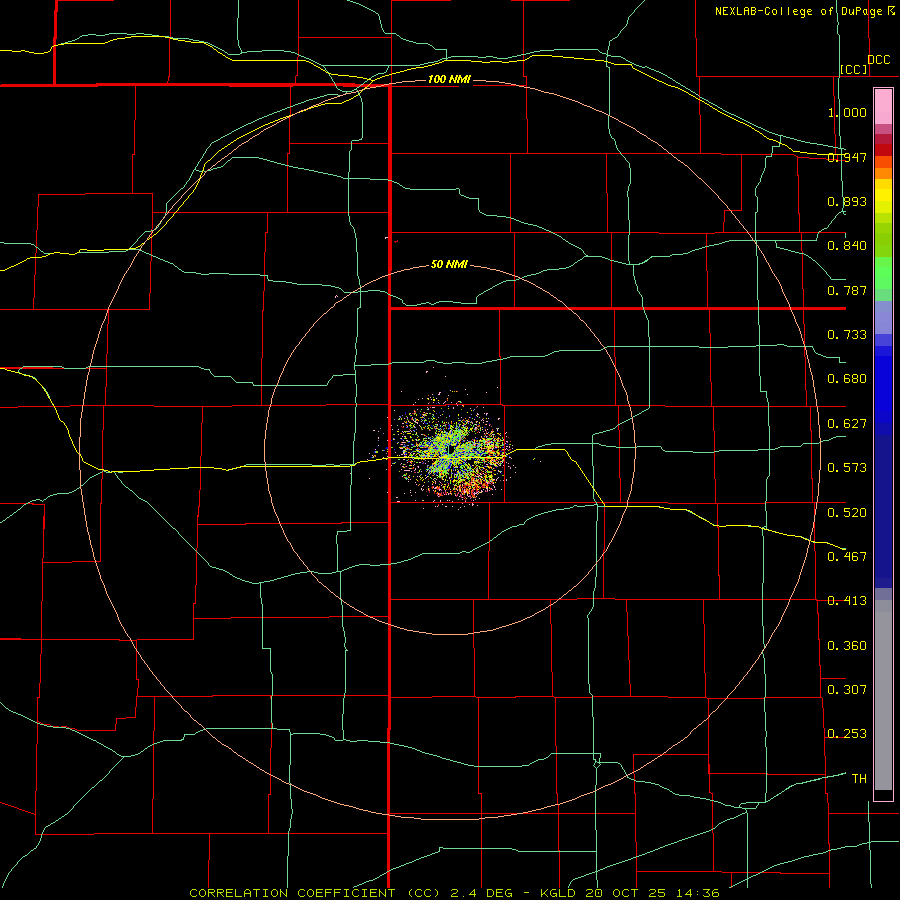Screen dimensions: 900x900
Task: Select the 0.253 value on the color scale
Action: coord(847,734)
